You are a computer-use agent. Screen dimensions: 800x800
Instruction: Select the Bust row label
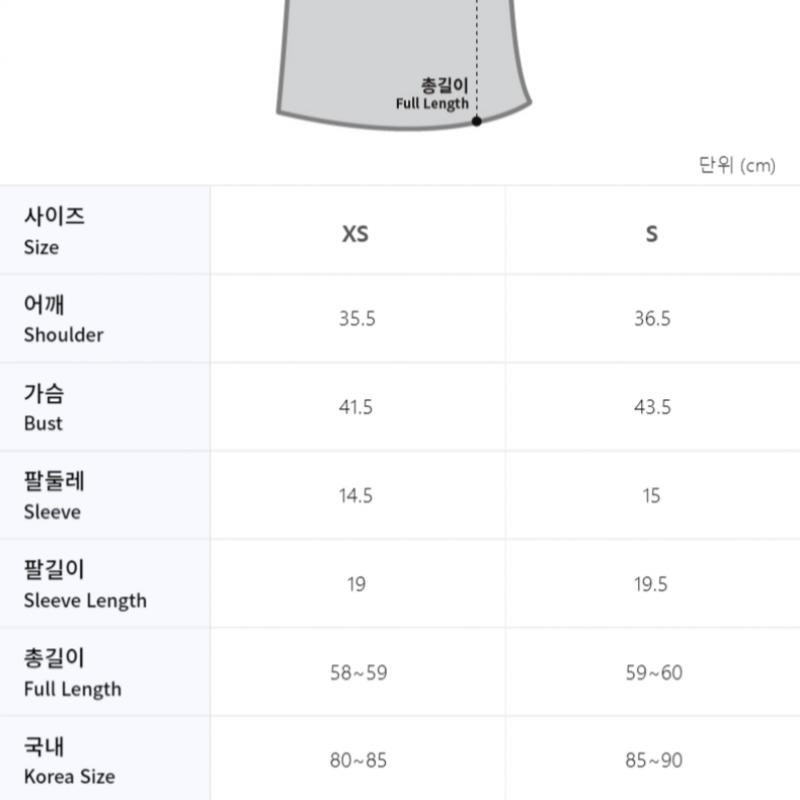coord(44,408)
